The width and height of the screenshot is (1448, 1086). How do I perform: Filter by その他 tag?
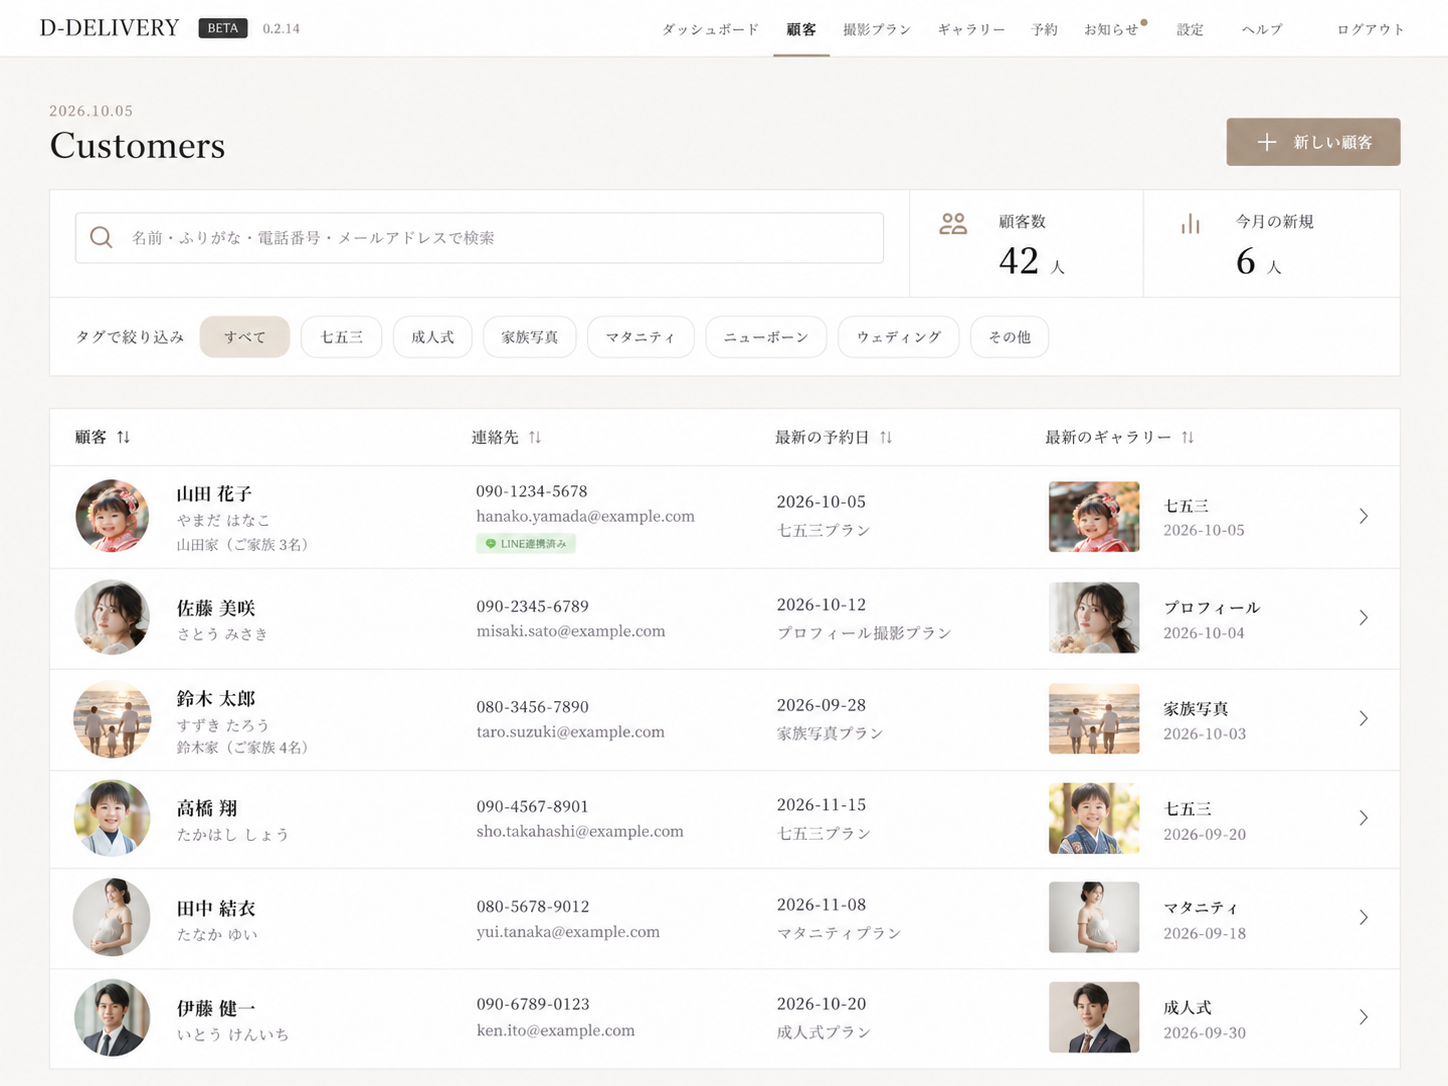1010,337
